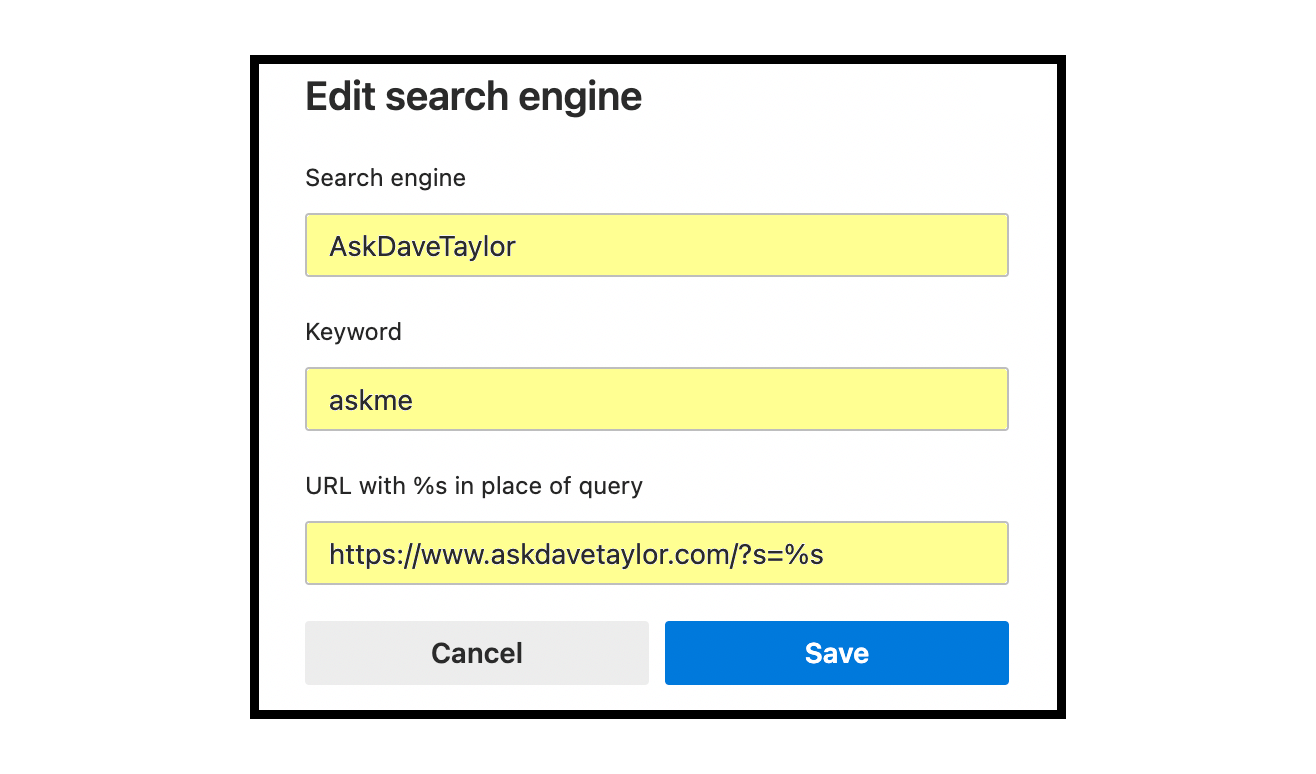Confirm changes with the Save button
Viewport: 1316px width, 774px height.
coord(836,653)
